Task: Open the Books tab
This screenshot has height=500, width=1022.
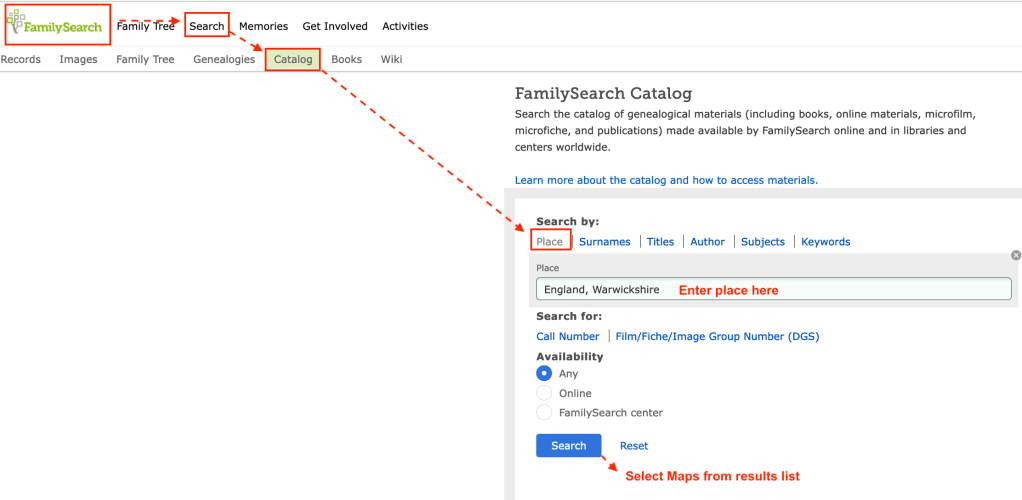Action: pos(346,60)
